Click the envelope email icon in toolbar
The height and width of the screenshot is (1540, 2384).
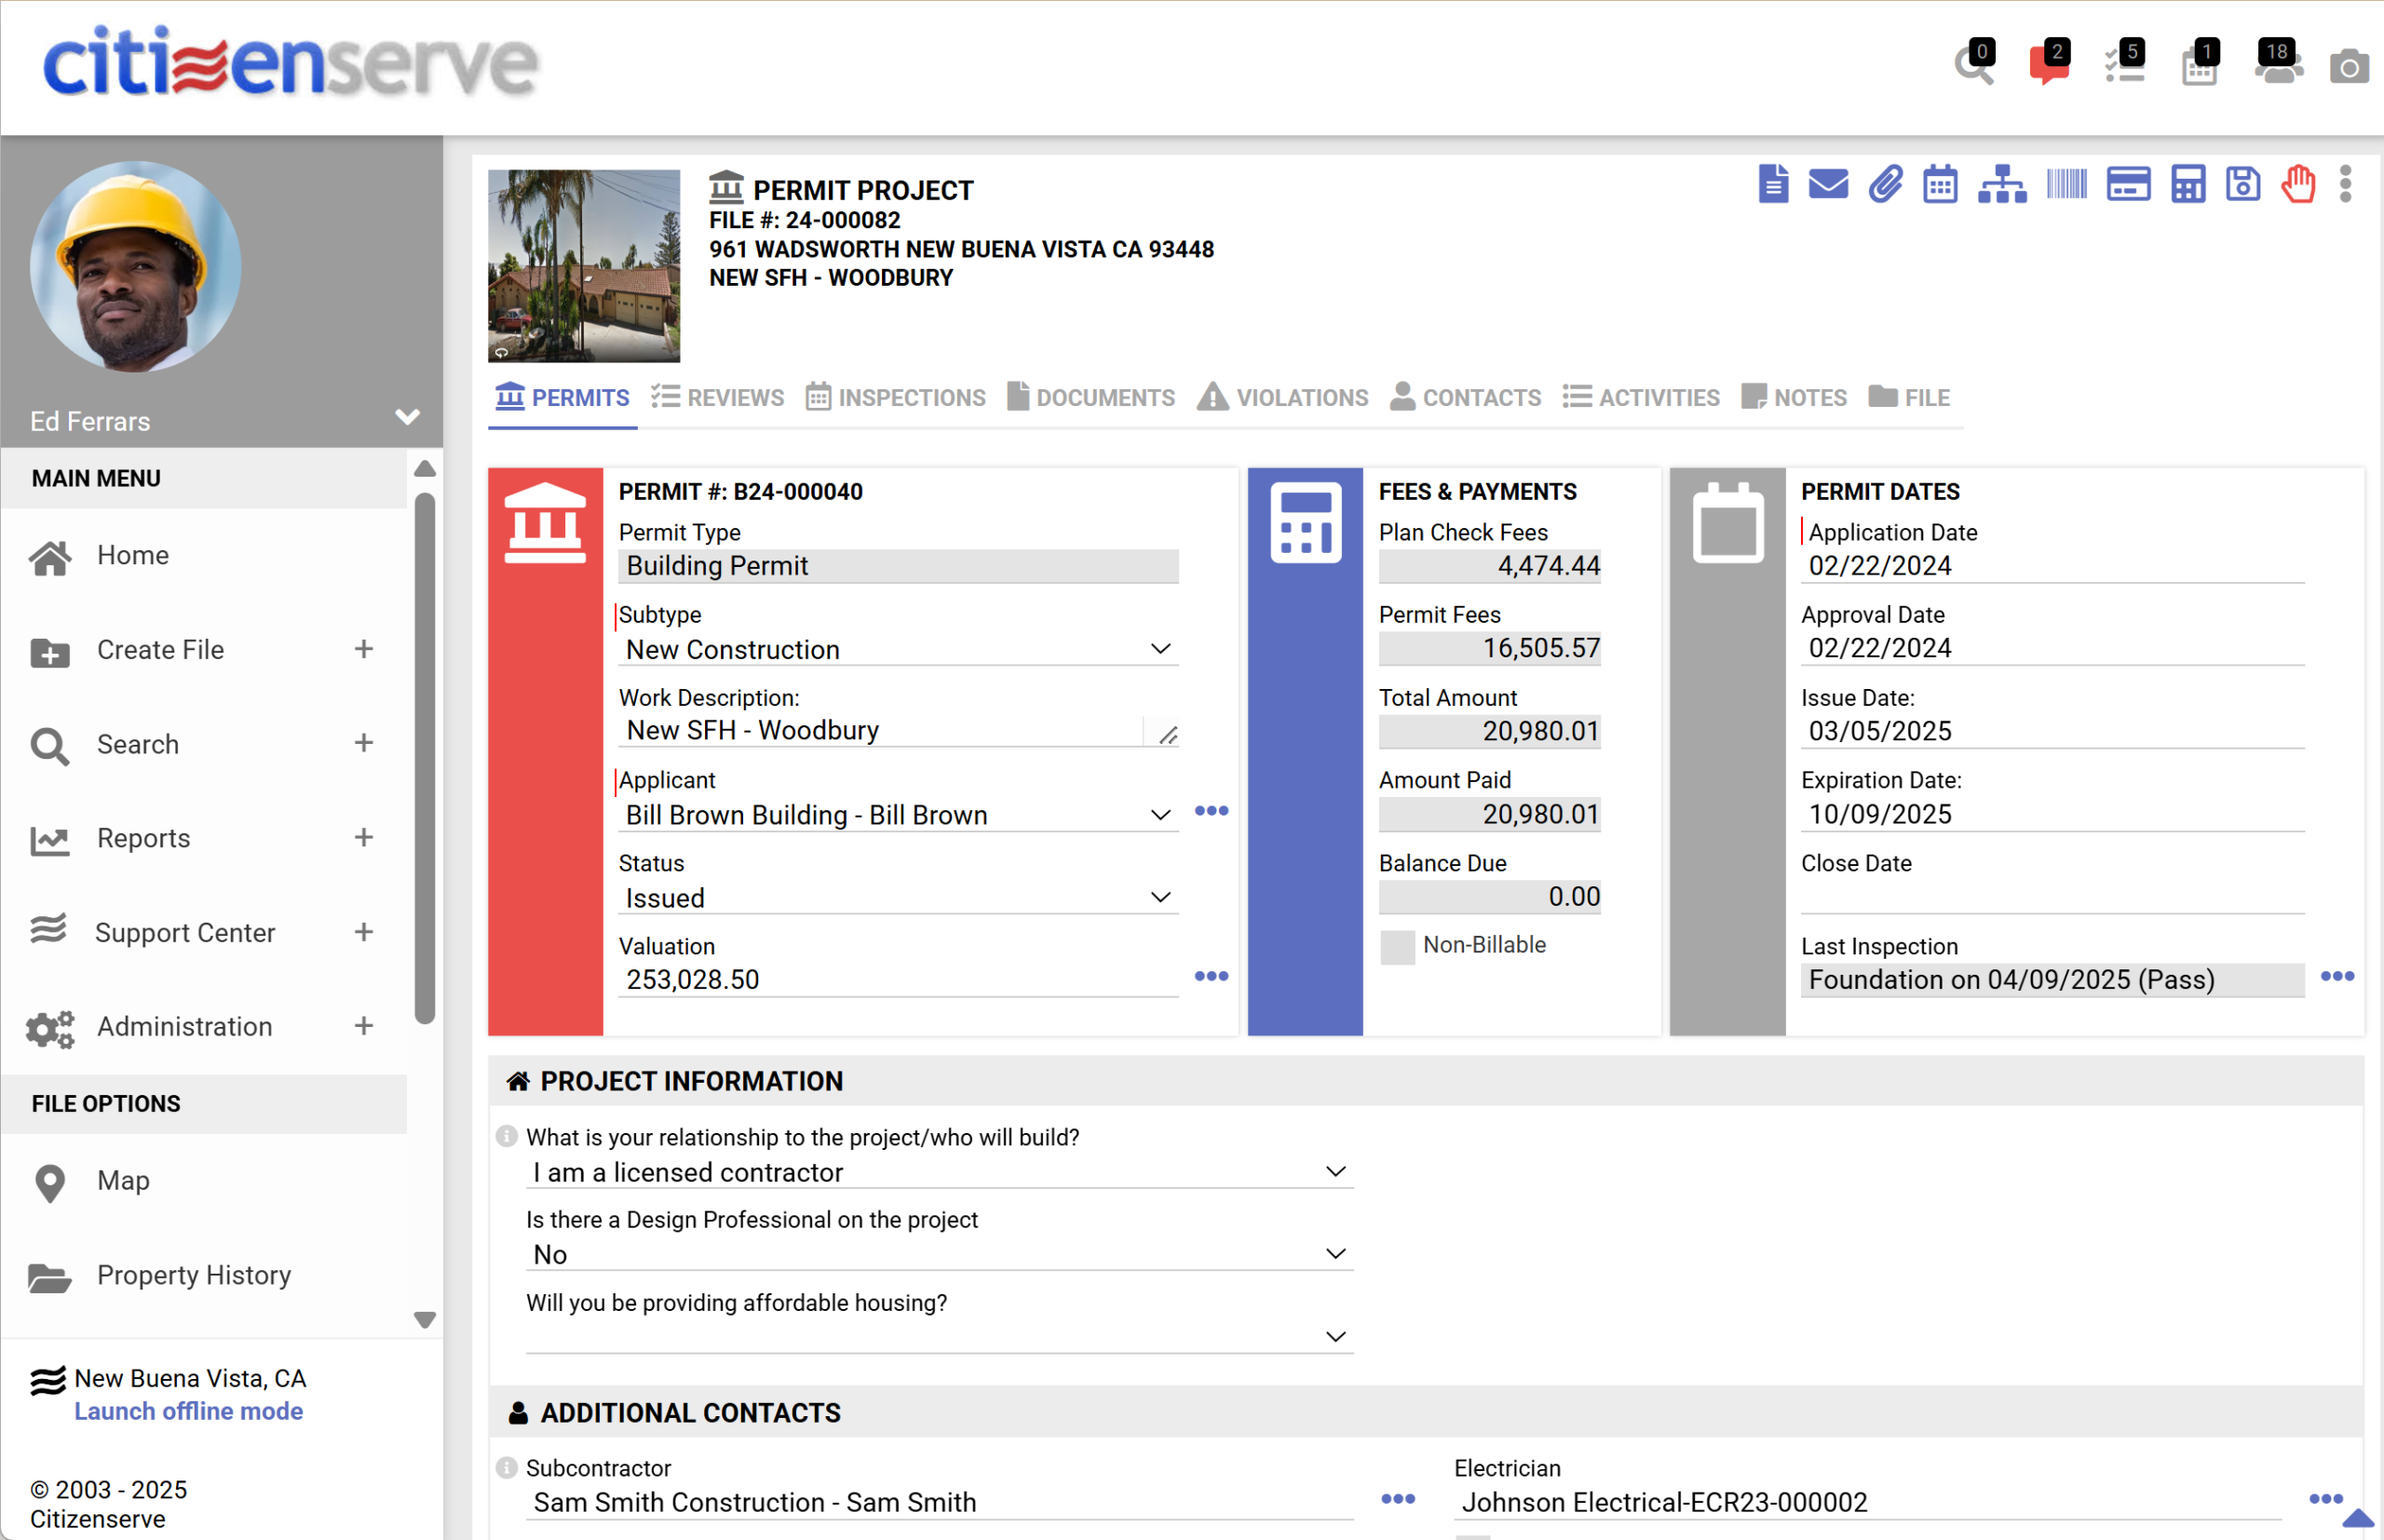1827,184
